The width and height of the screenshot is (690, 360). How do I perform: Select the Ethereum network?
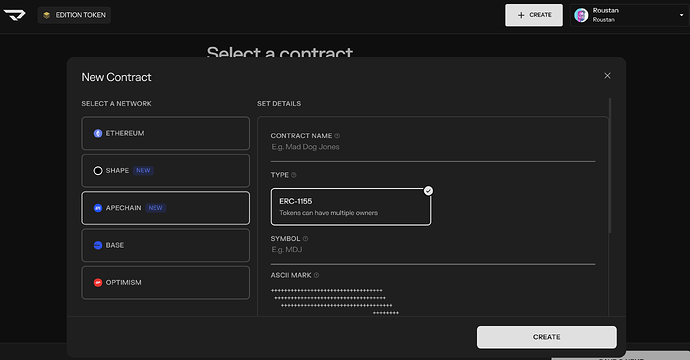(x=165, y=133)
